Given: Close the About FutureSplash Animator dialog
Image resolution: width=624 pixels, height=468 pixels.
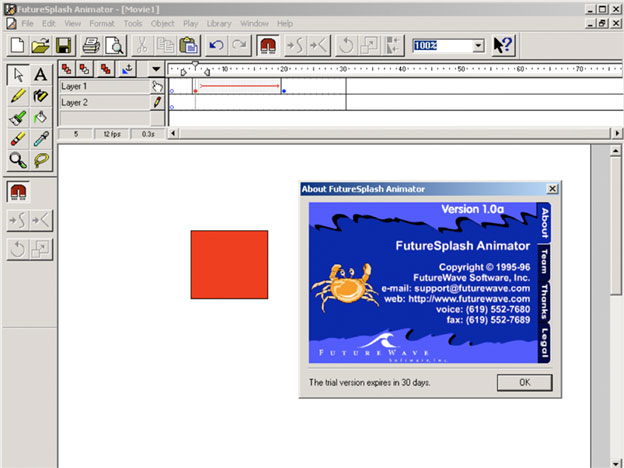Looking at the screenshot, I should (552, 189).
